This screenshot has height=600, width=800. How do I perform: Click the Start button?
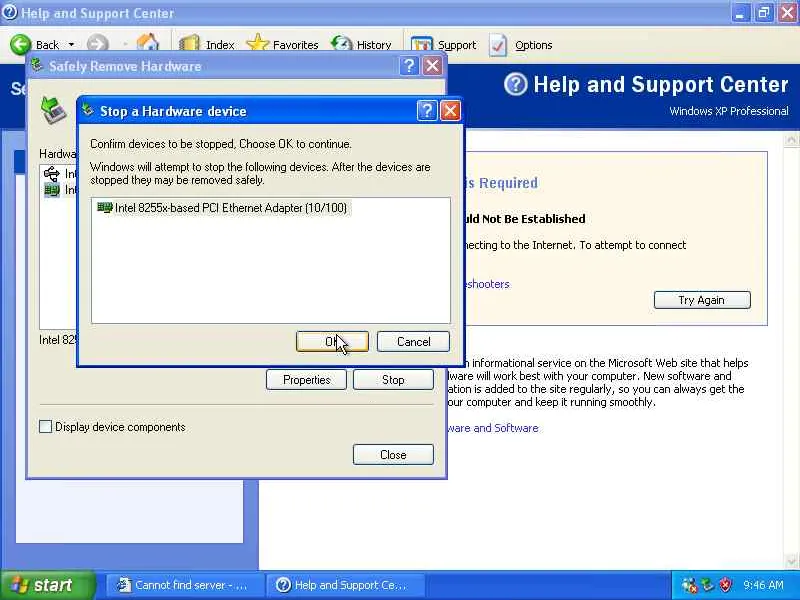coord(47,585)
